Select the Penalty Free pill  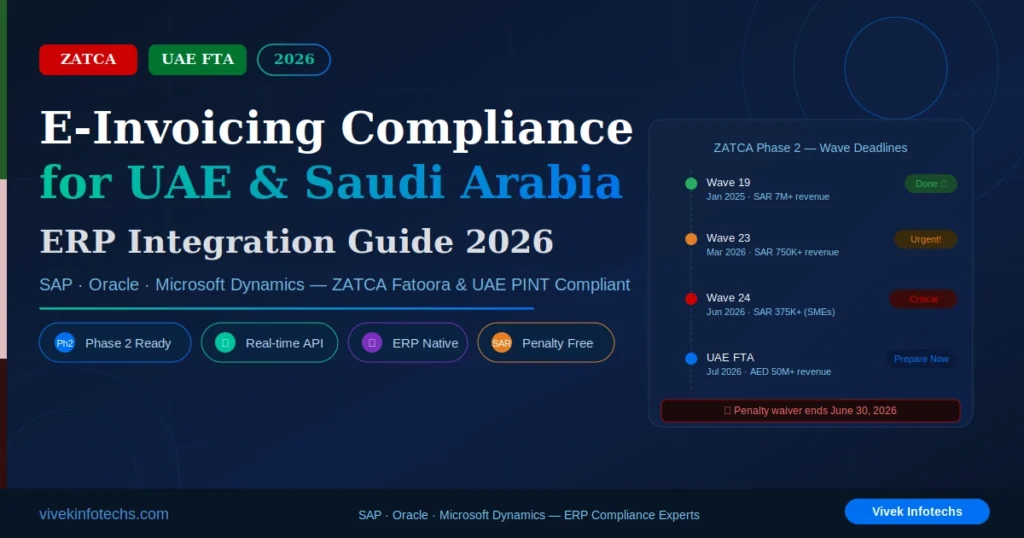tap(546, 343)
